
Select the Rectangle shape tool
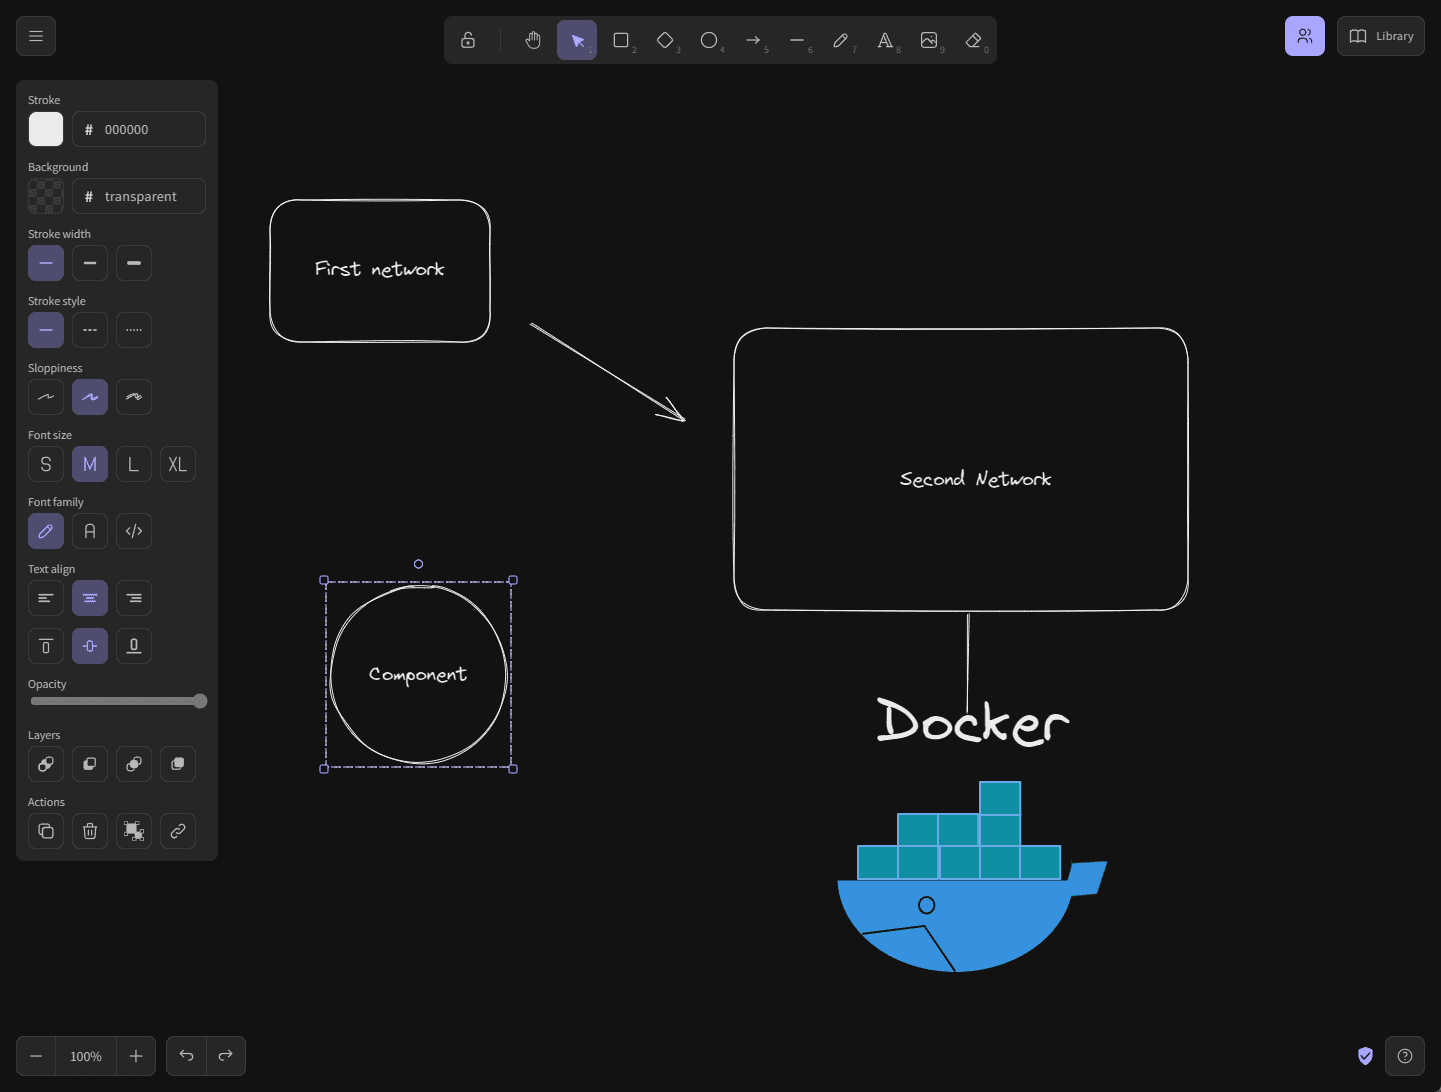621,40
